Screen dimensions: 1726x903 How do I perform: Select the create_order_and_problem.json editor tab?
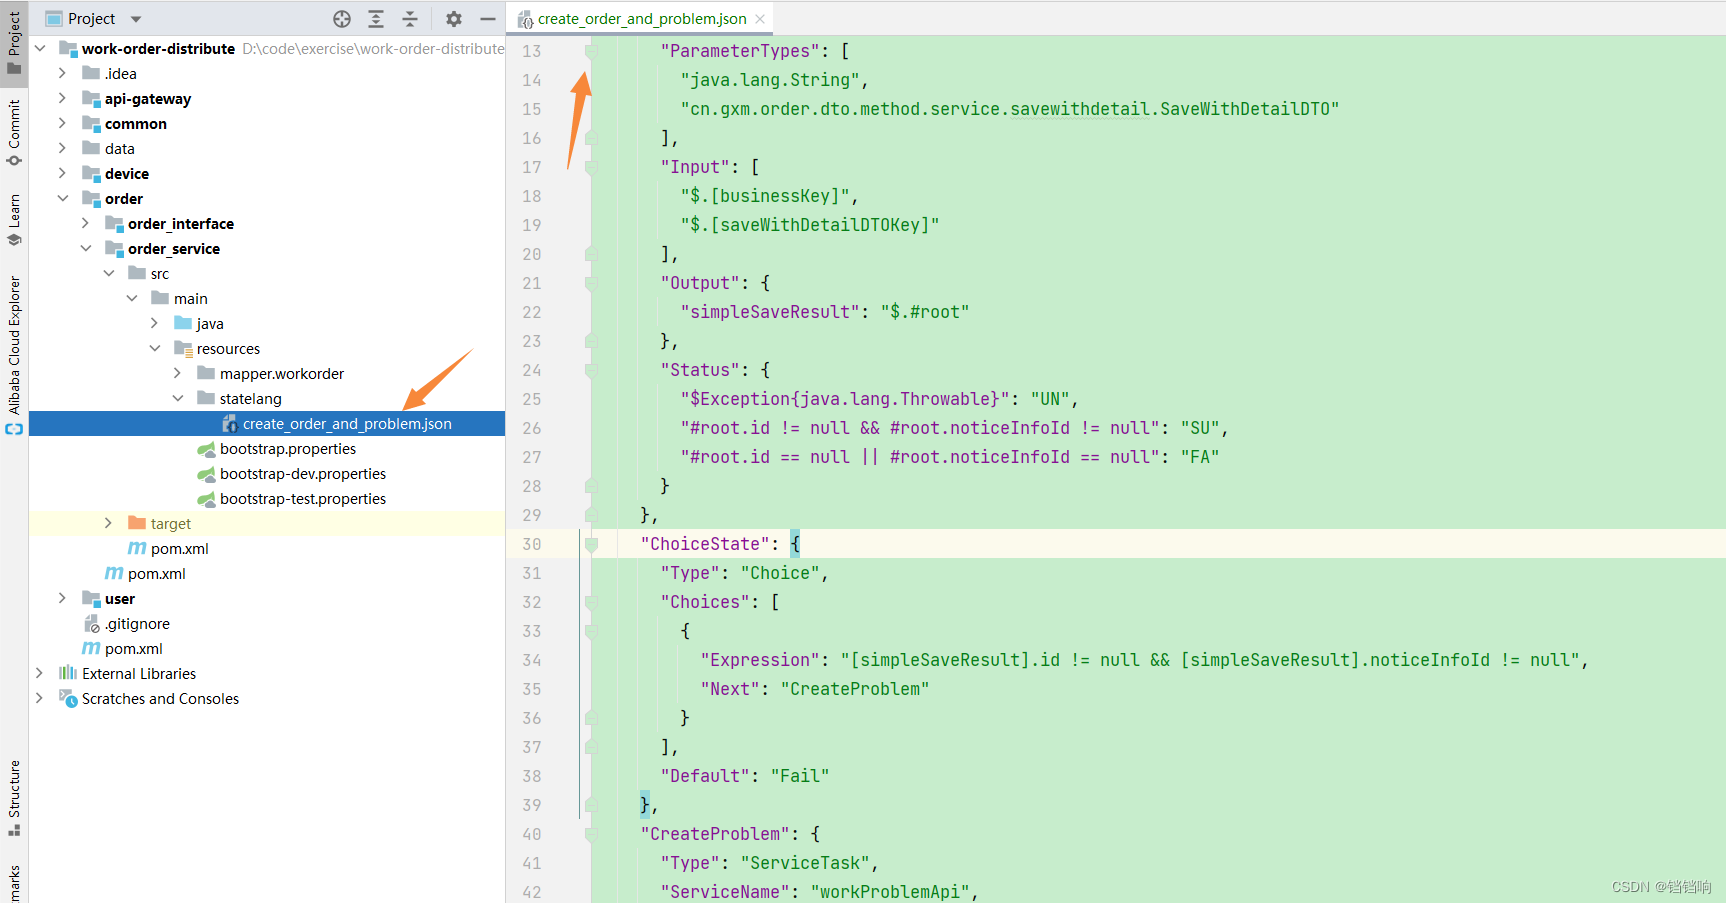(641, 19)
